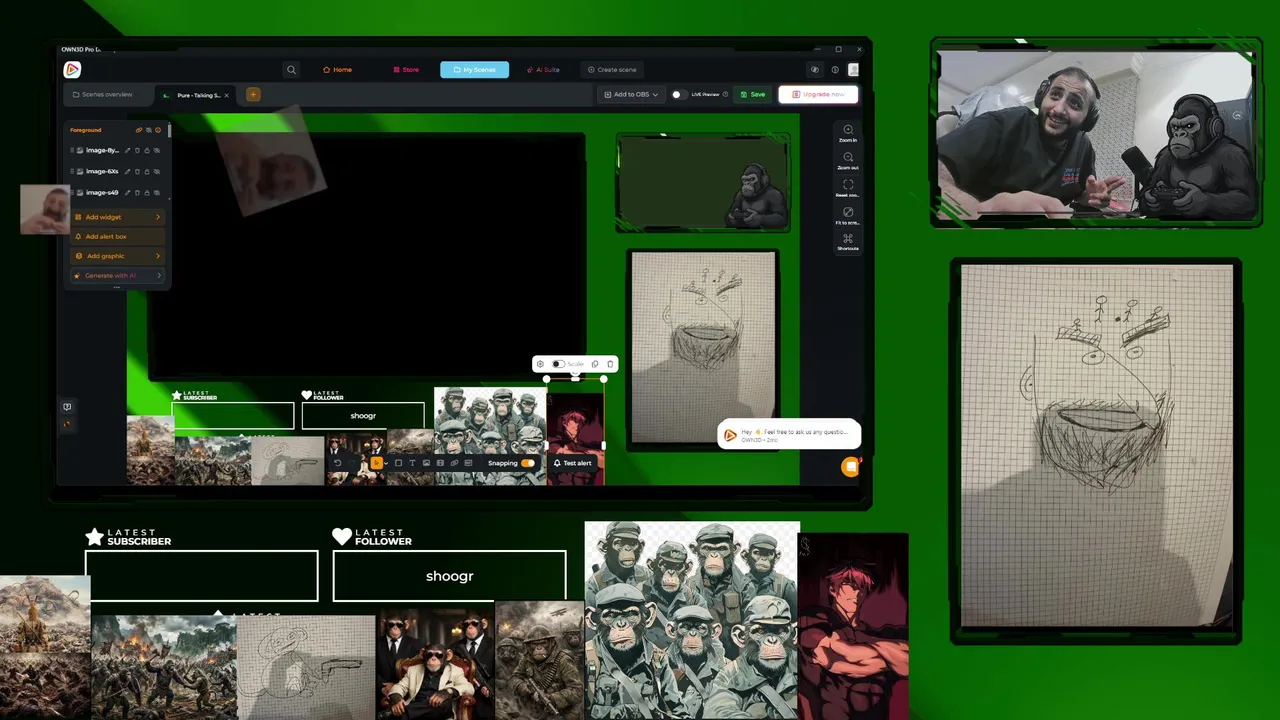Expand the Add graphic menu

coord(117,256)
